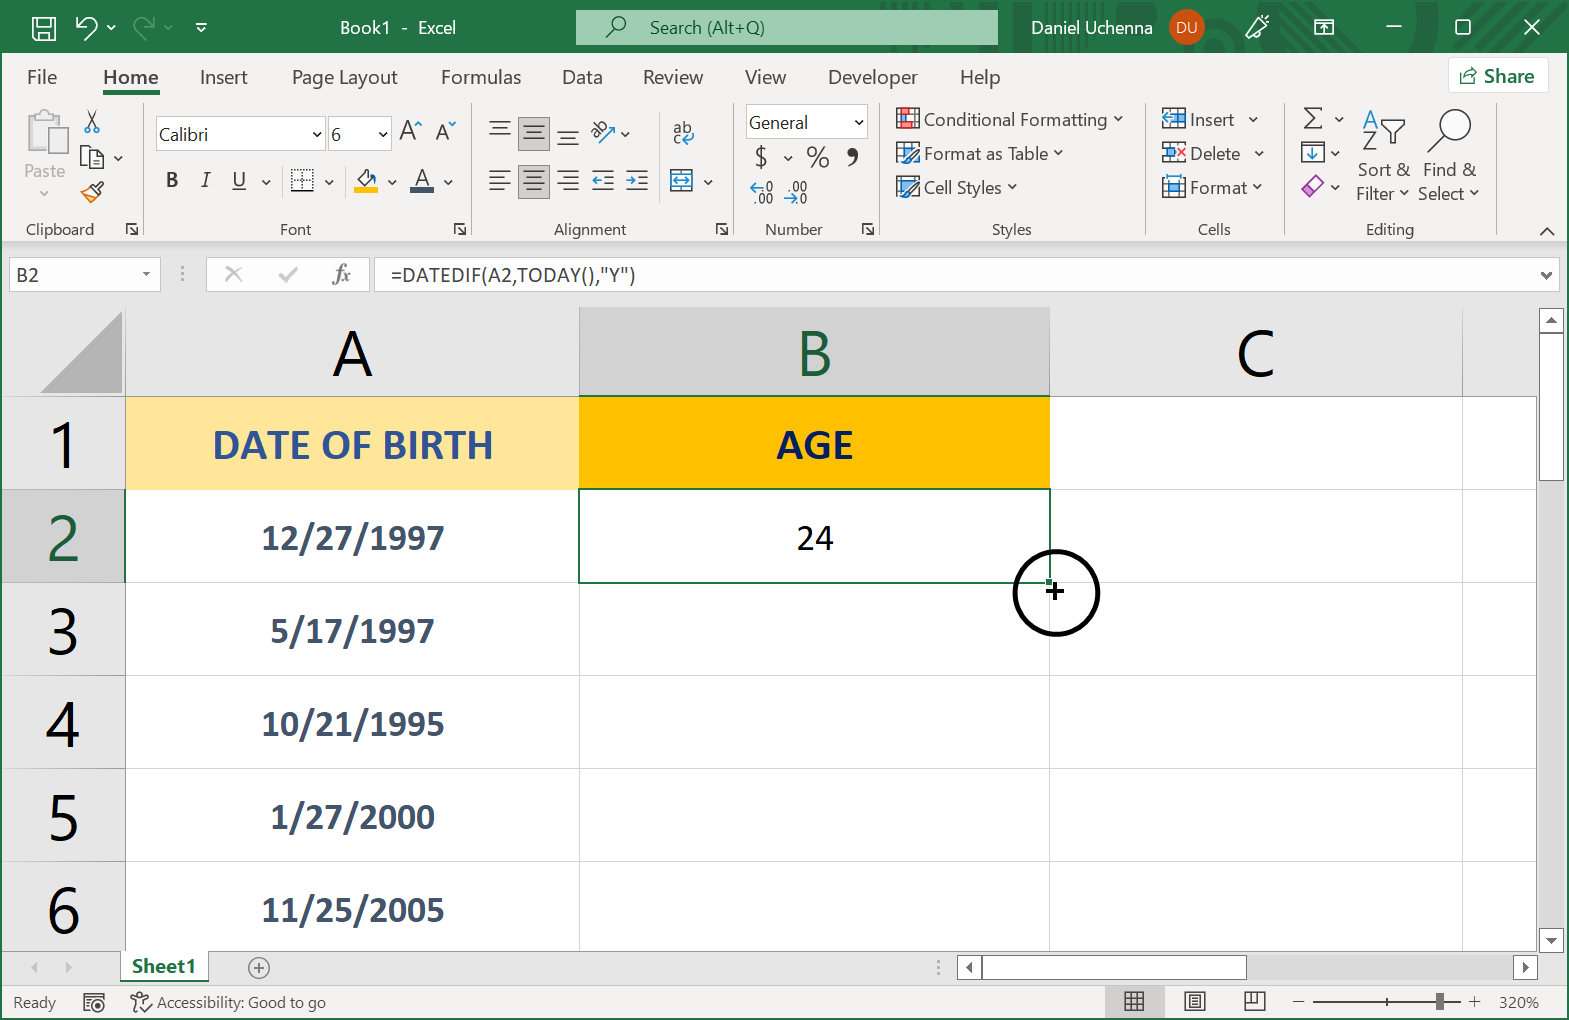Image resolution: width=1569 pixels, height=1020 pixels.
Task: Expand the Calibri font name dropdown
Action: pyautogui.click(x=317, y=134)
